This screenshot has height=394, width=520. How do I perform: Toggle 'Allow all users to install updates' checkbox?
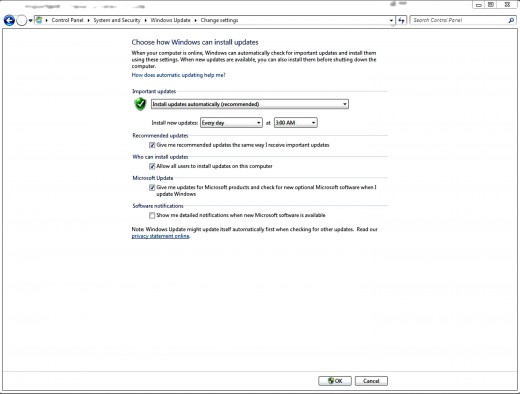(152, 166)
